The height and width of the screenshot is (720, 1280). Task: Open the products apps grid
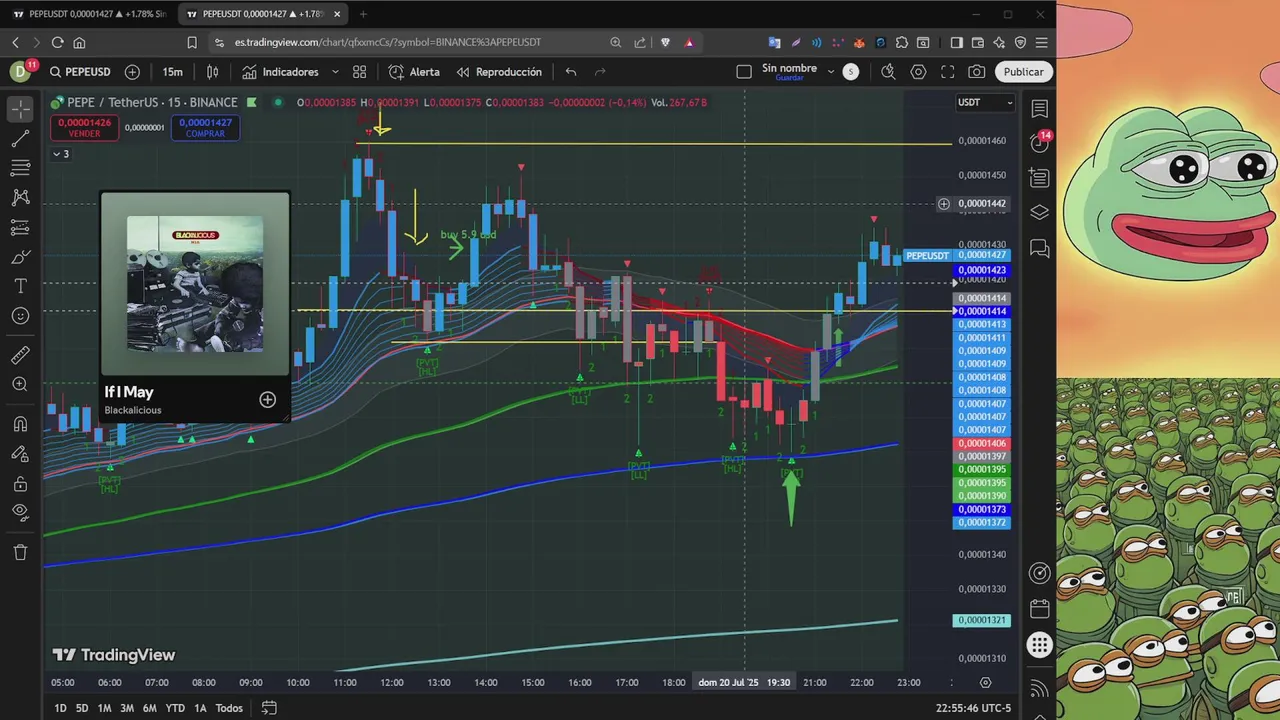[x=1040, y=645]
